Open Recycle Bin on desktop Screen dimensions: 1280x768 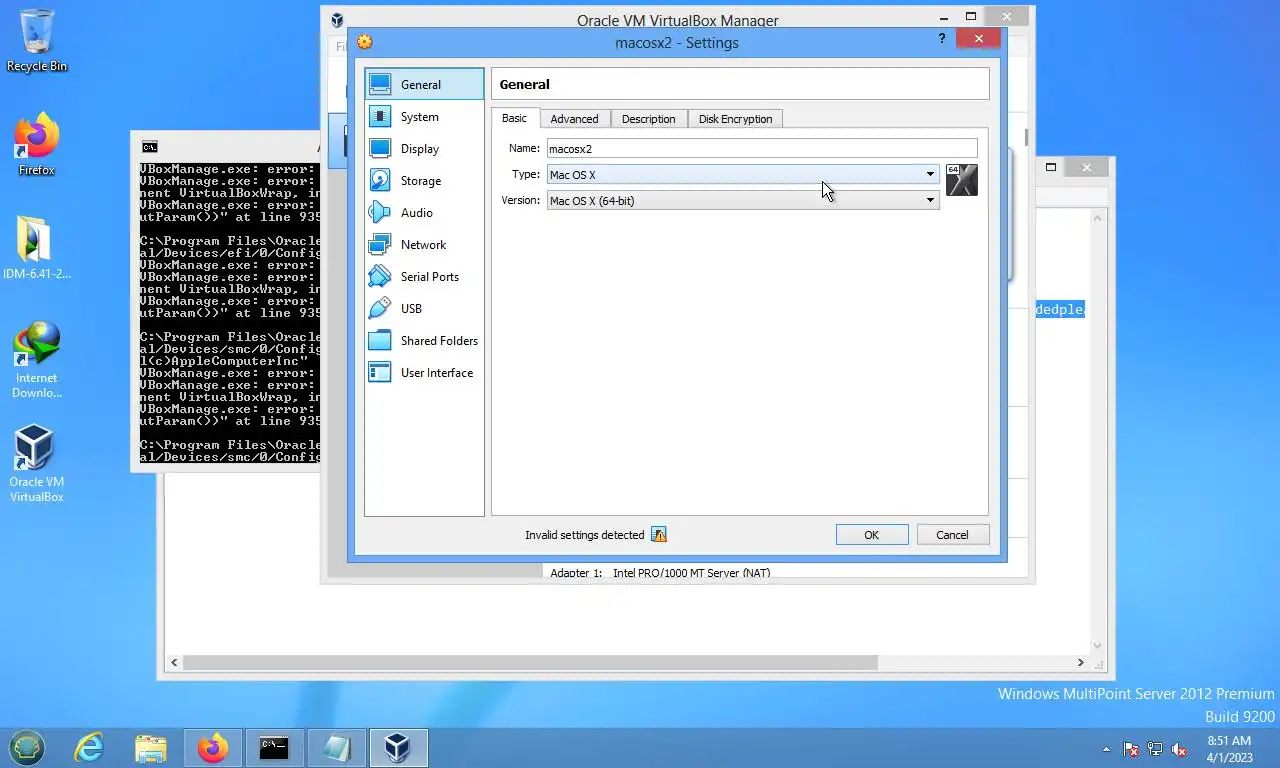pyautogui.click(x=37, y=40)
